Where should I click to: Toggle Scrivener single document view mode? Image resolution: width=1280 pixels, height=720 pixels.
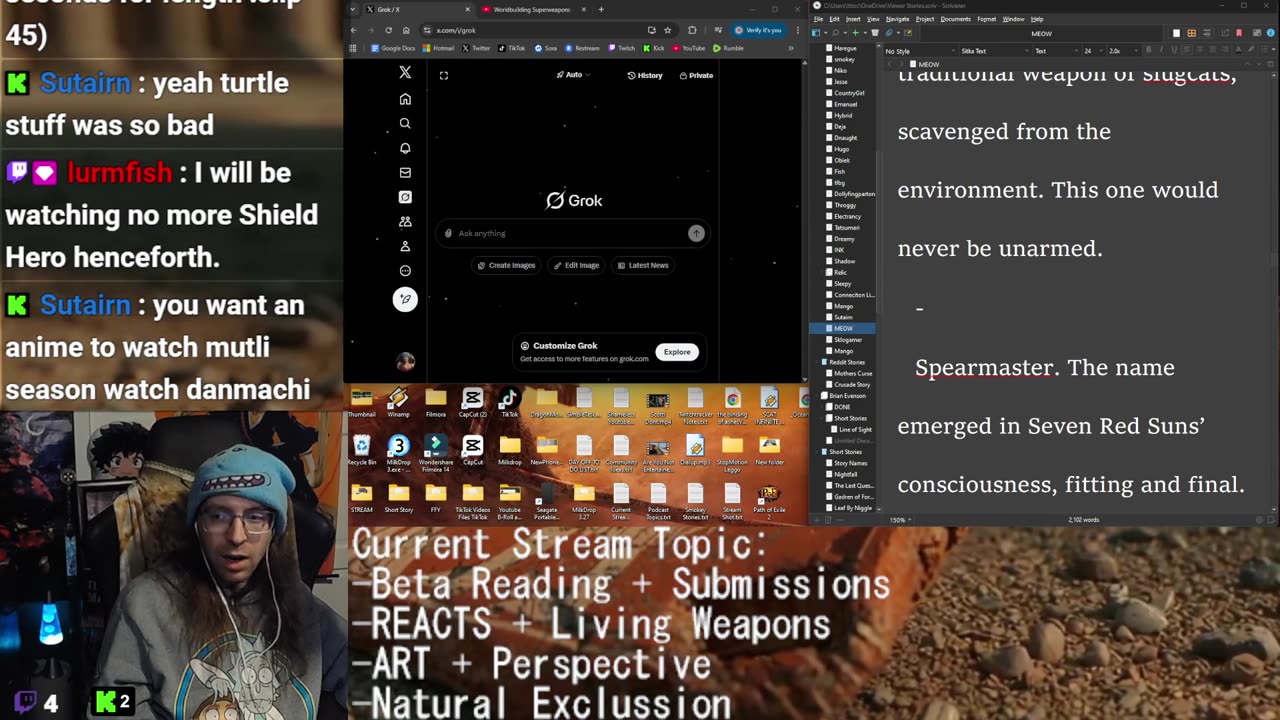pyautogui.click(x=1176, y=33)
